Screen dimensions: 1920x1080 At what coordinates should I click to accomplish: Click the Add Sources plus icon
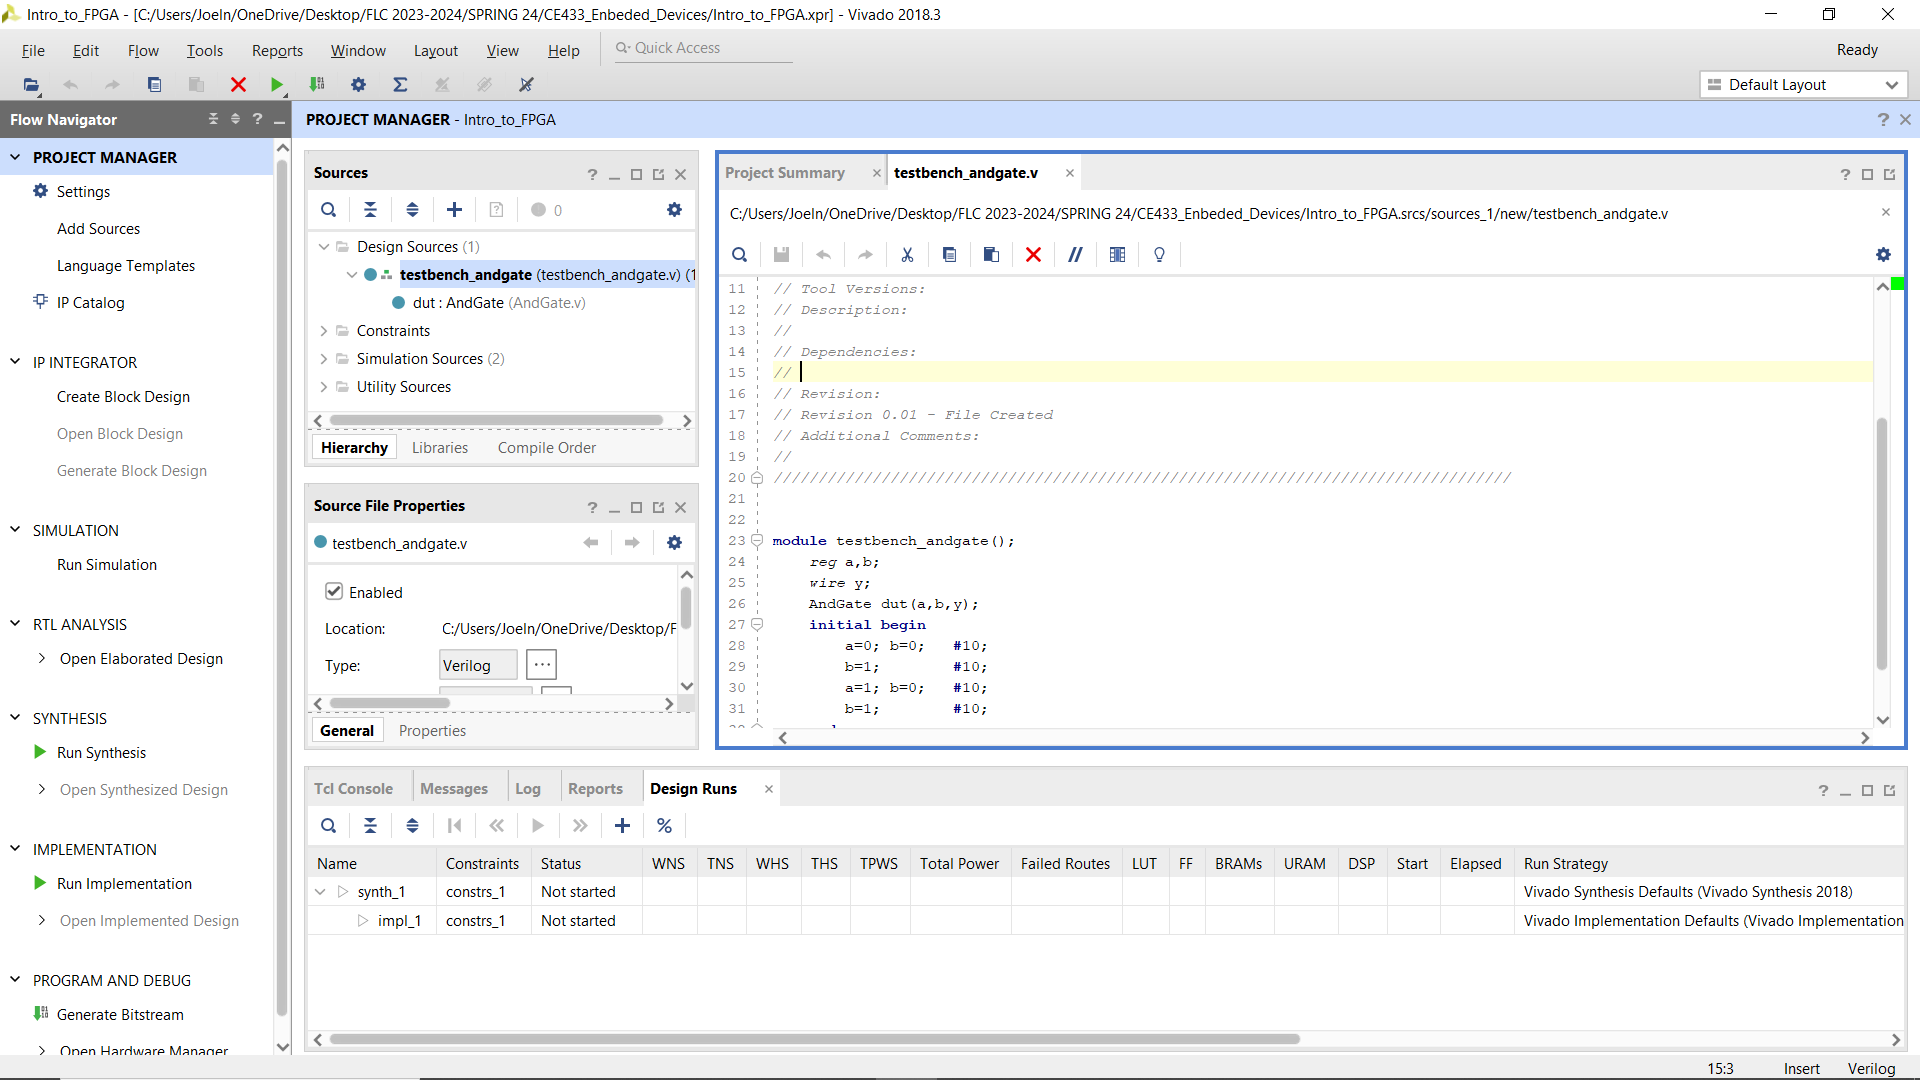point(454,209)
